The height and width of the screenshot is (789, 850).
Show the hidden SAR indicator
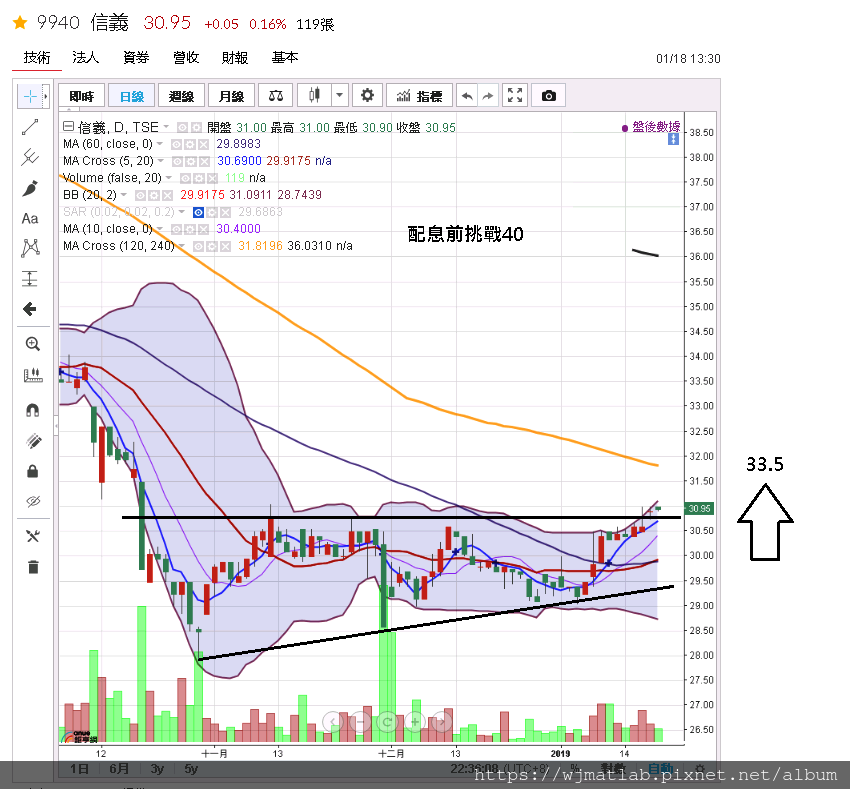tap(198, 213)
